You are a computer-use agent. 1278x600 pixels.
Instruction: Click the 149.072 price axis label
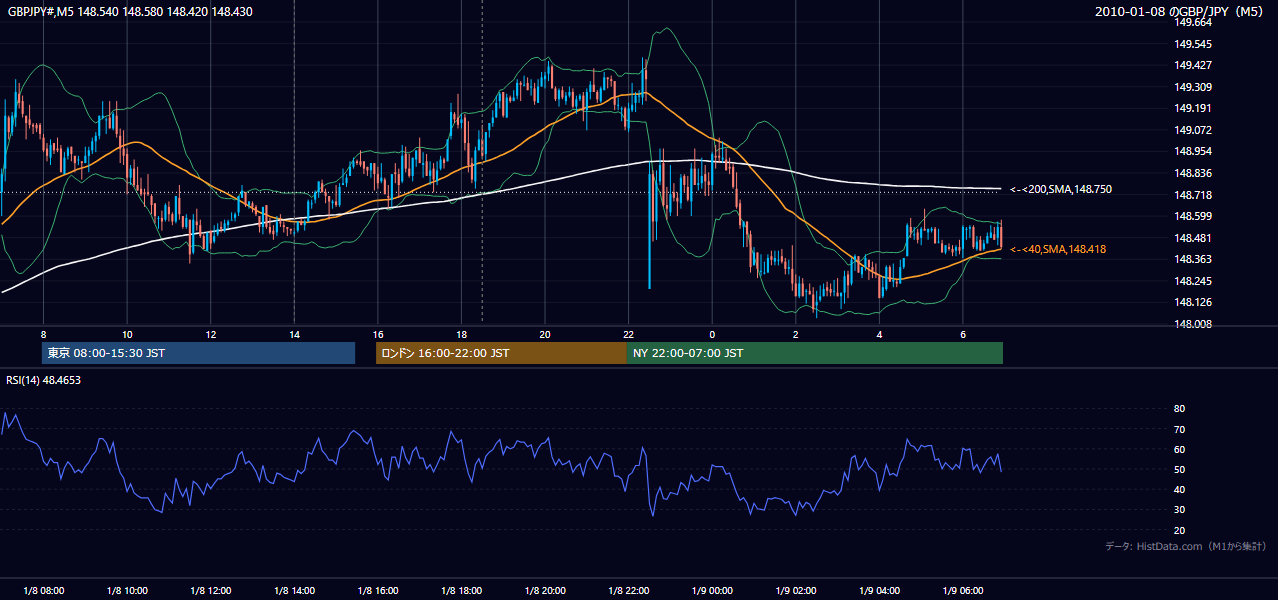pos(1193,130)
